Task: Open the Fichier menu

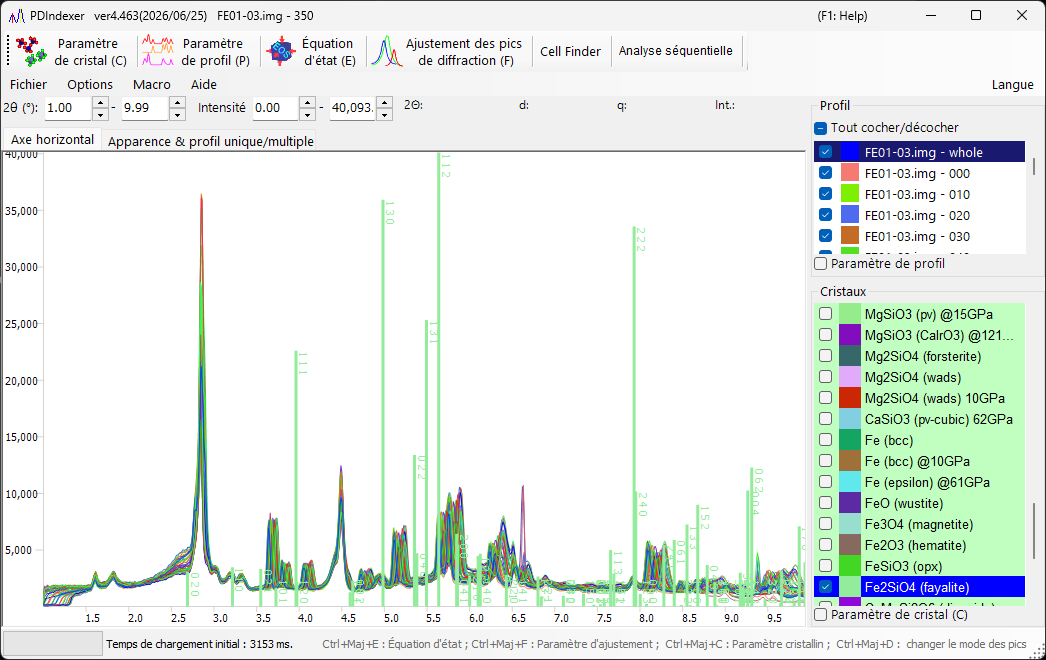Action: coord(29,85)
